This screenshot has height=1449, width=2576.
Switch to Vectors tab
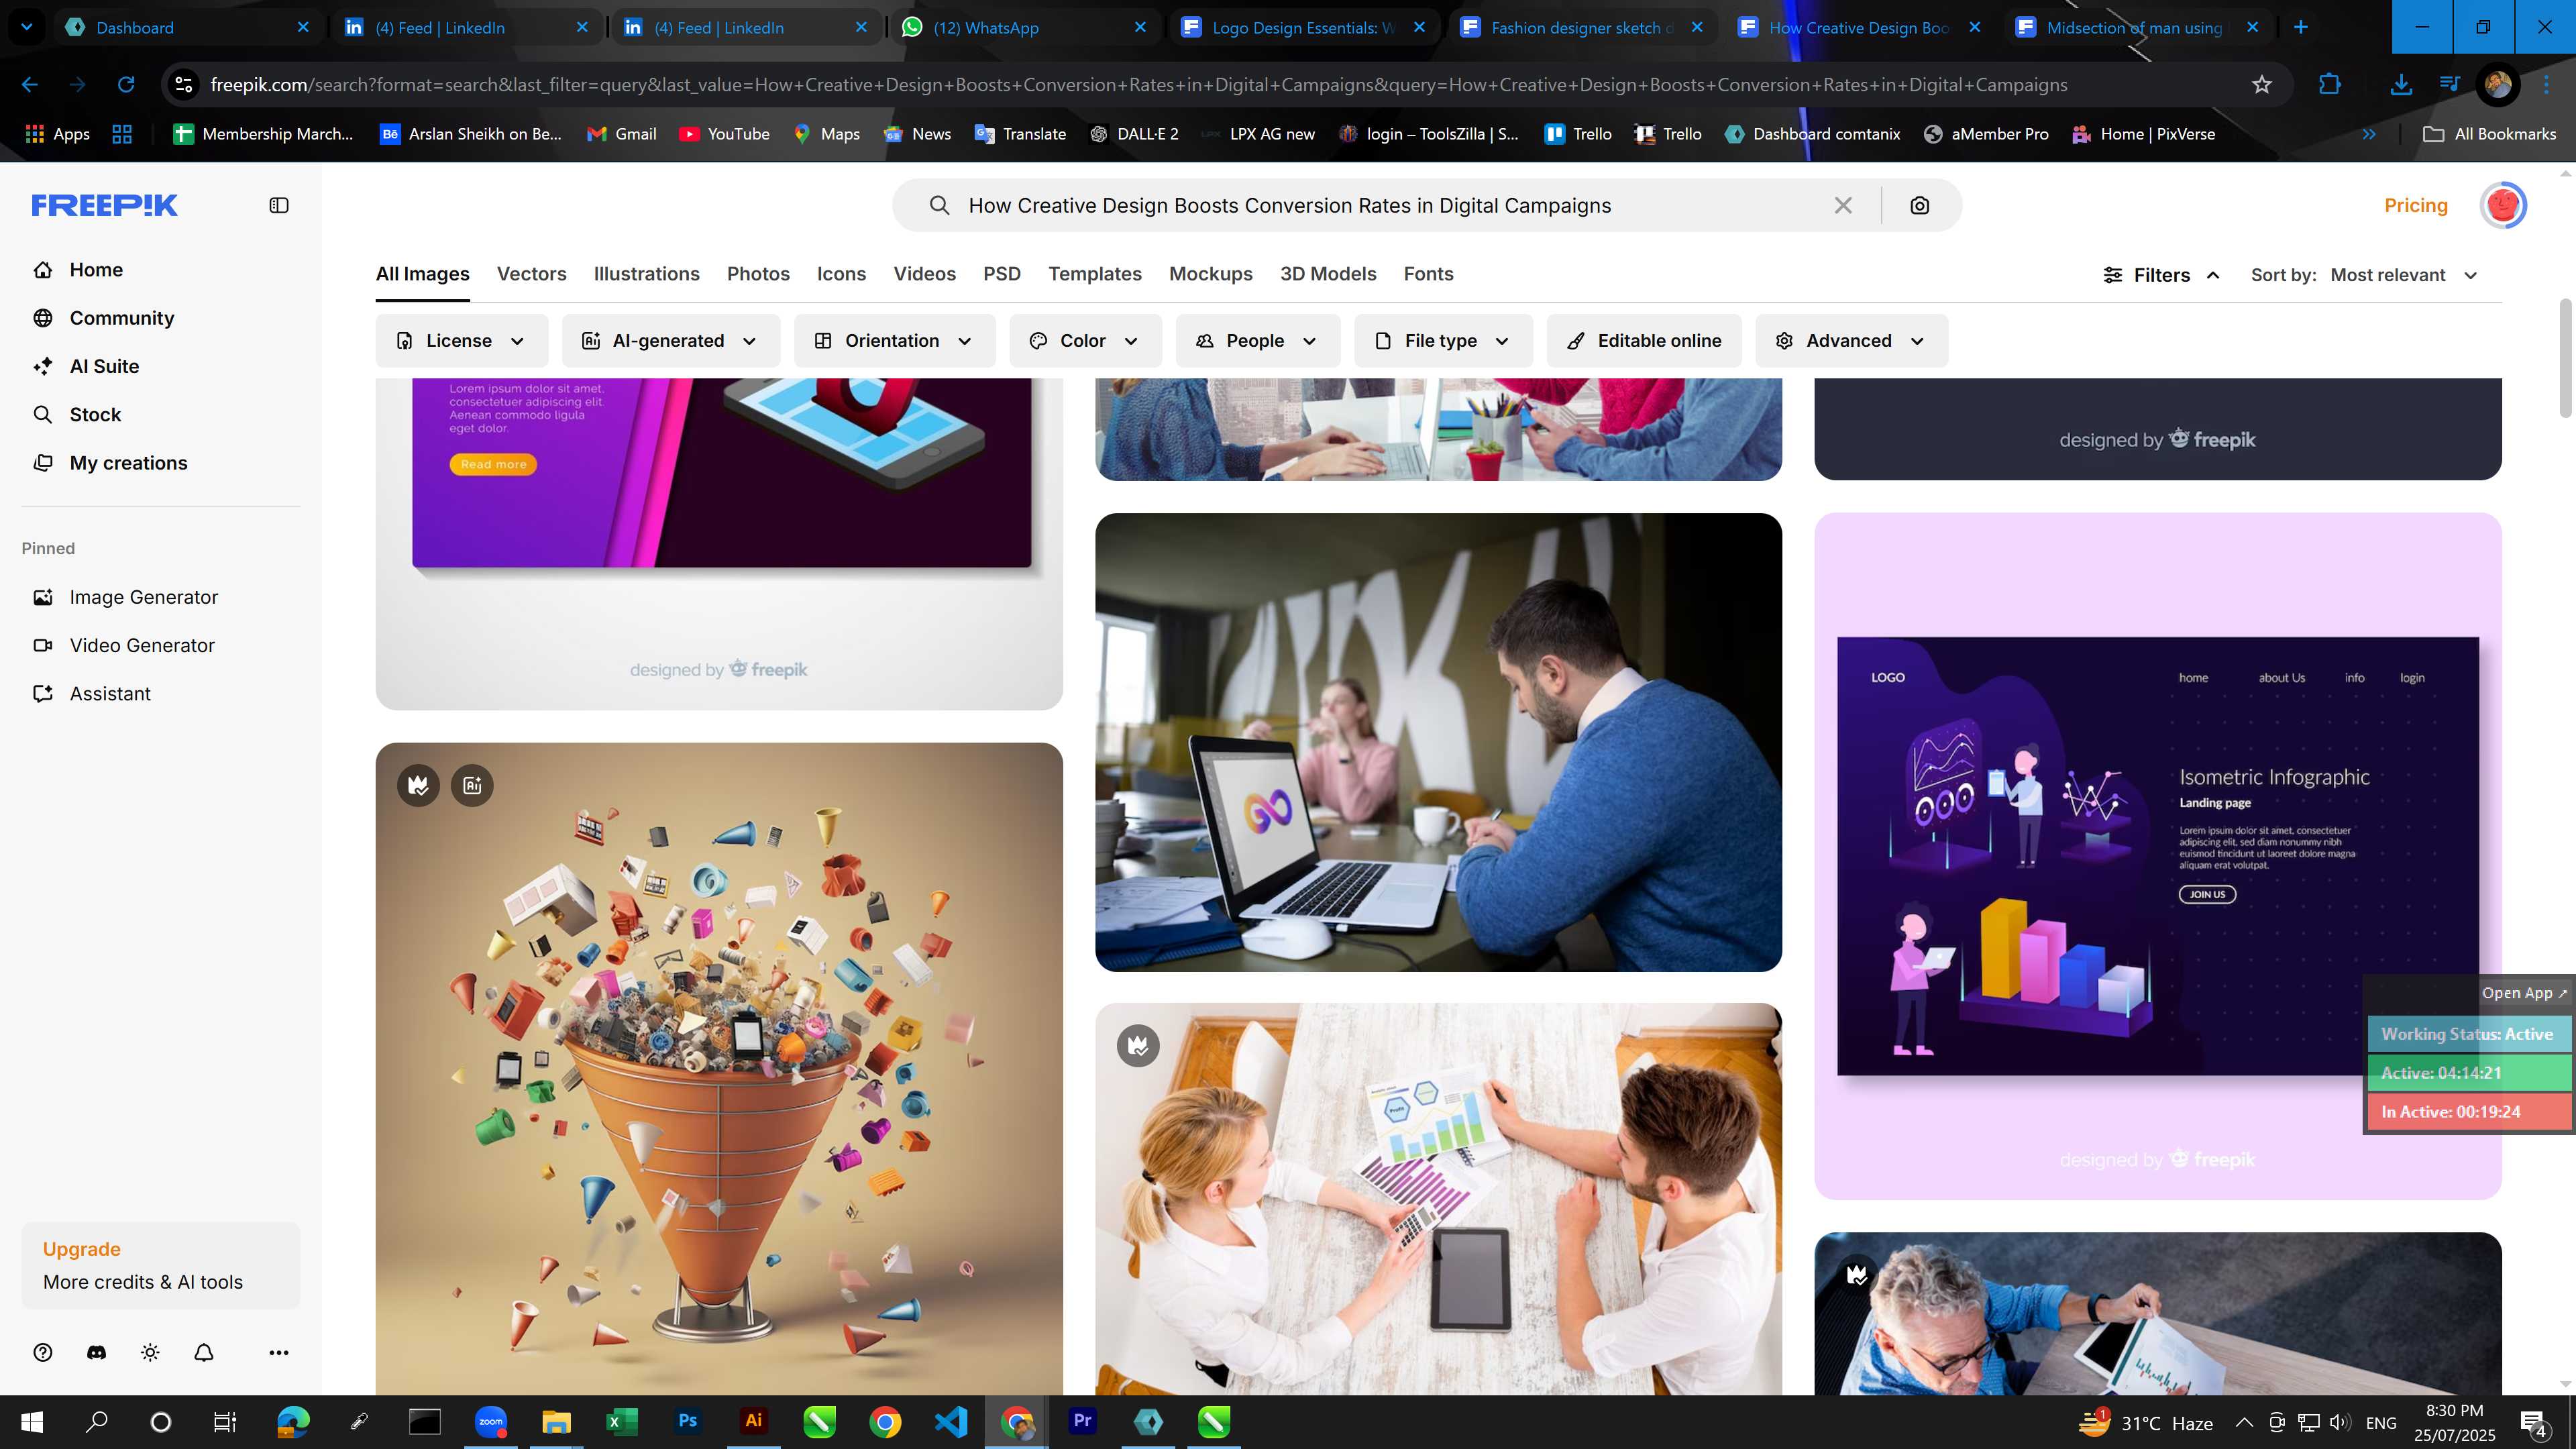[x=531, y=274]
